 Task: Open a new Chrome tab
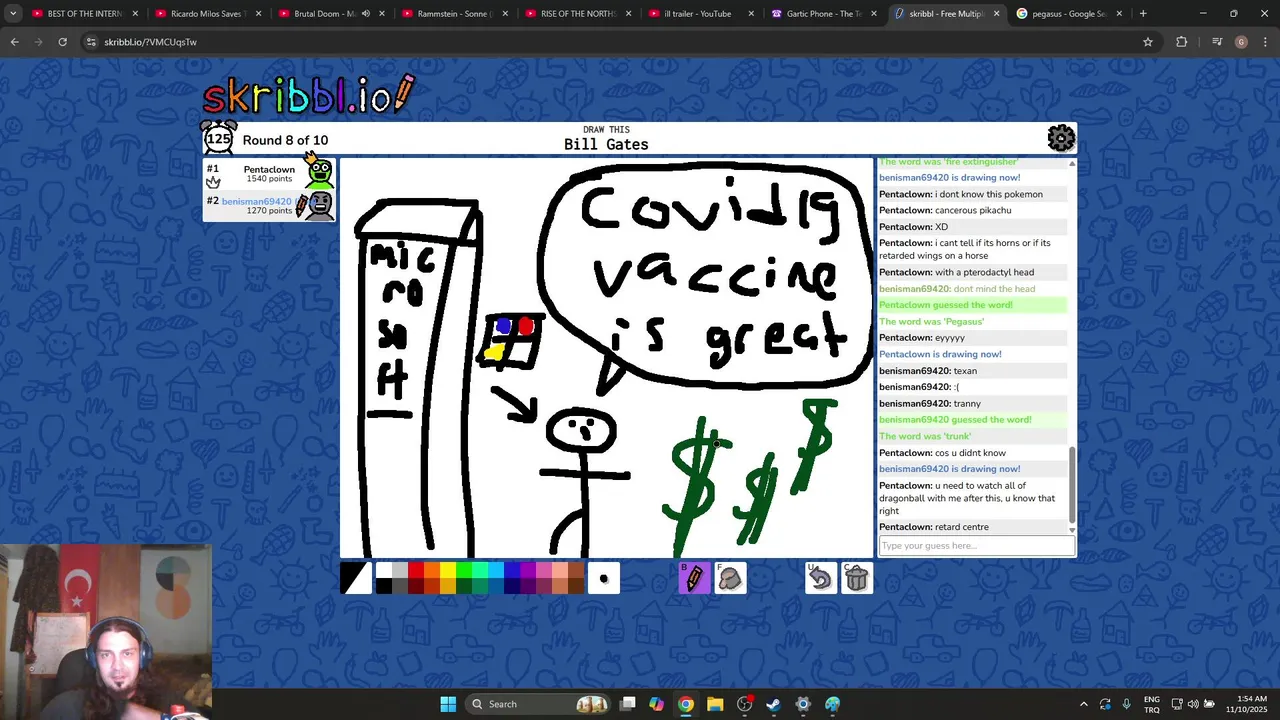click(x=1143, y=14)
